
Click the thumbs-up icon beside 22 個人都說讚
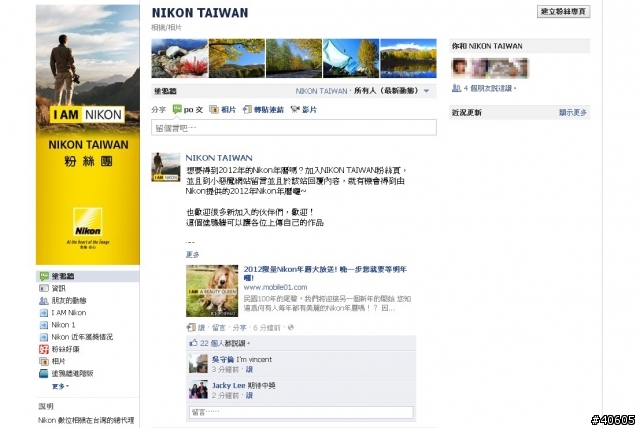pyautogui.click(x=193, y=343)
